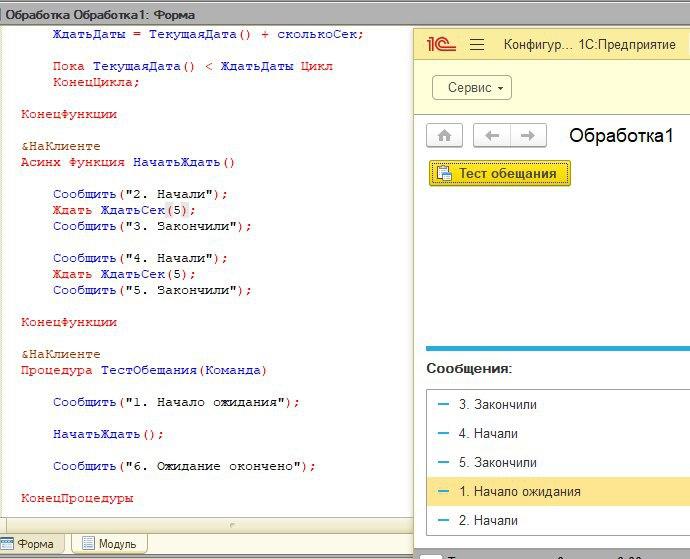690x559 pixels.
Task: Click Процедура ТестОбещания(Команда) declaration
Action: pyautogui.click(x=144, y=370)
